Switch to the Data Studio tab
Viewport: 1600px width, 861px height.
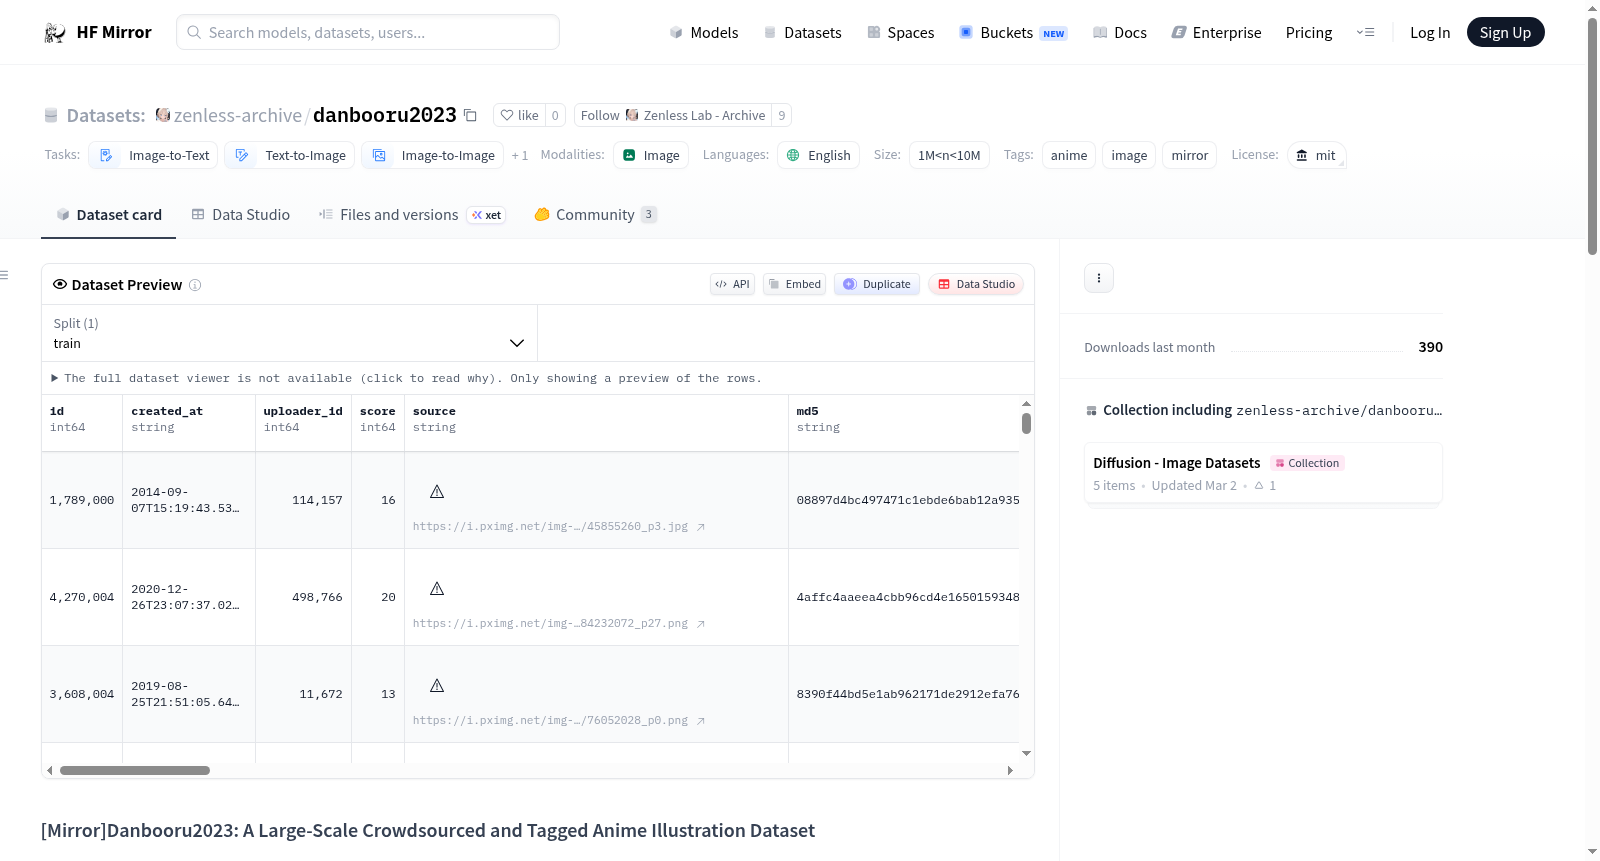tap(241, 215)
